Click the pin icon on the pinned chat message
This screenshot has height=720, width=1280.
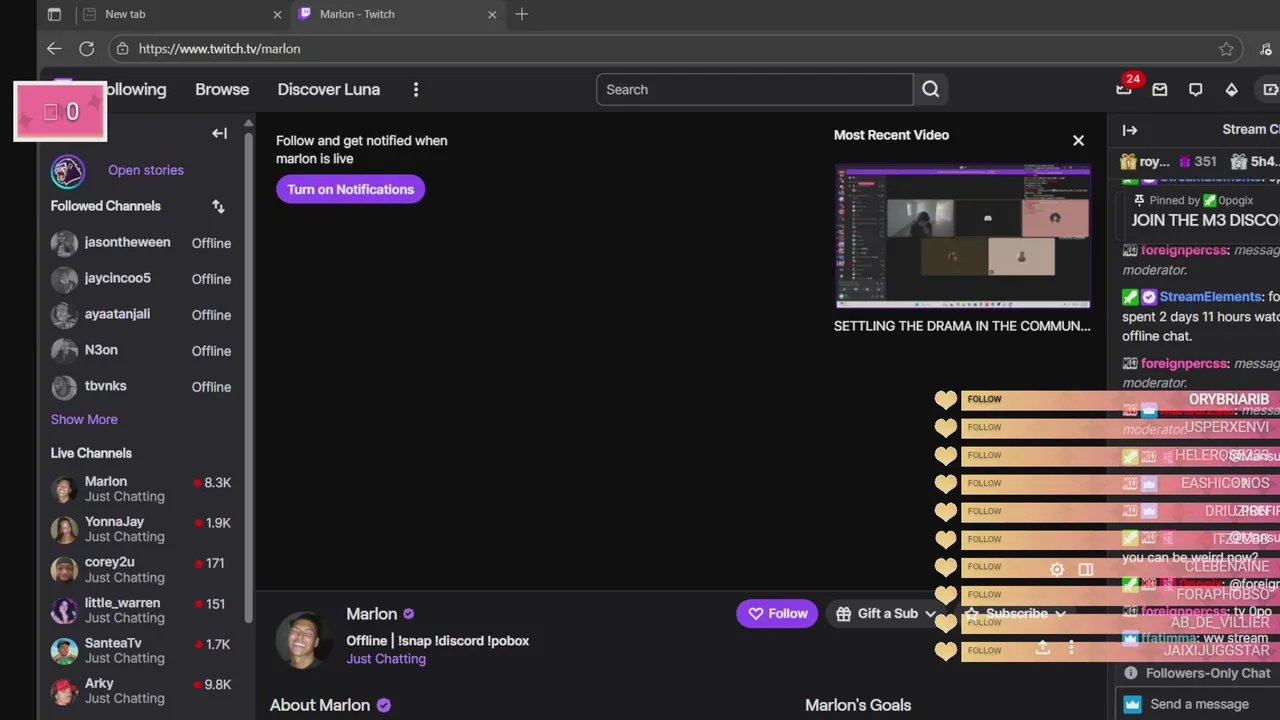[1138, 200]
